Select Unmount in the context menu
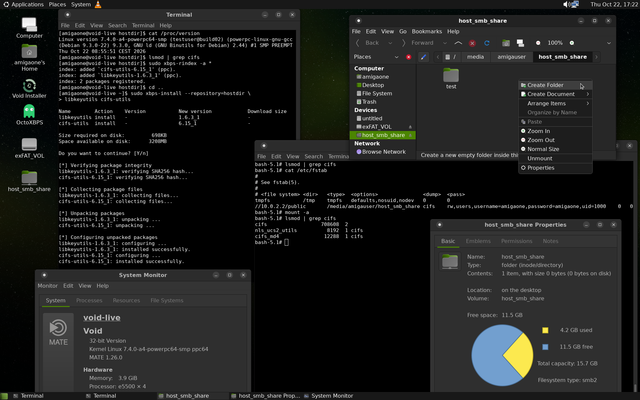Screen dimensions: 640x400 tap(556, 158)
